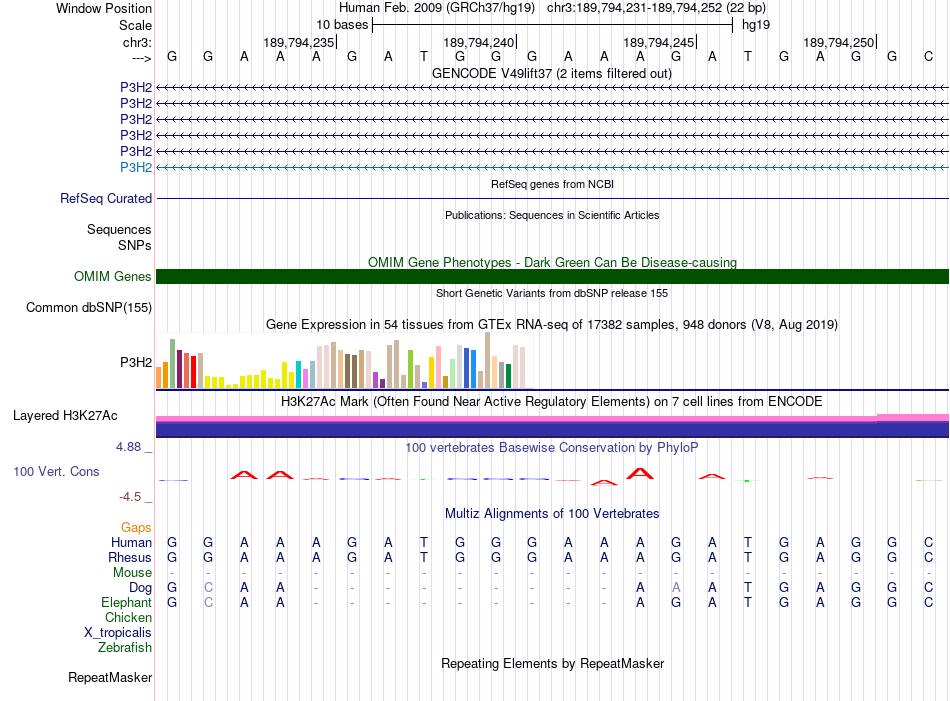Click the Common dbSNP(155) track label
Screen dimensions: 950x701
point(89,308)
